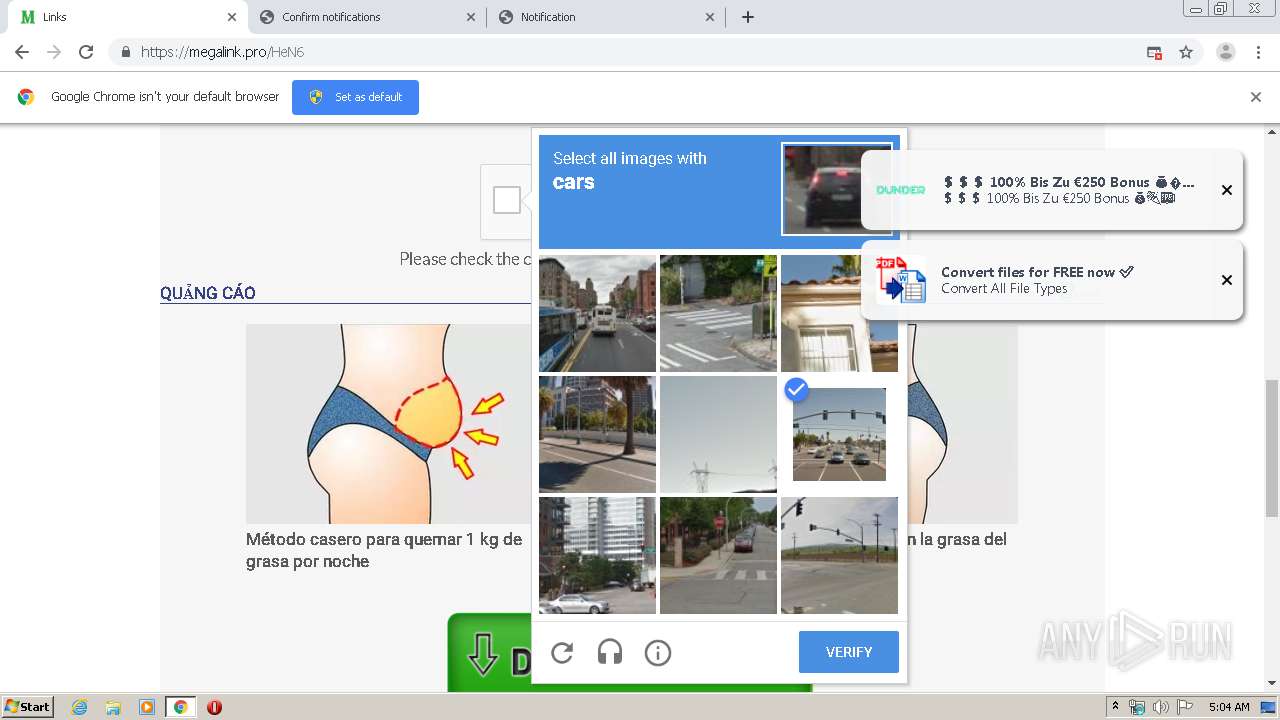Deselect the checked traffic light tile
Screen dimensions: 1280x720
839,434
